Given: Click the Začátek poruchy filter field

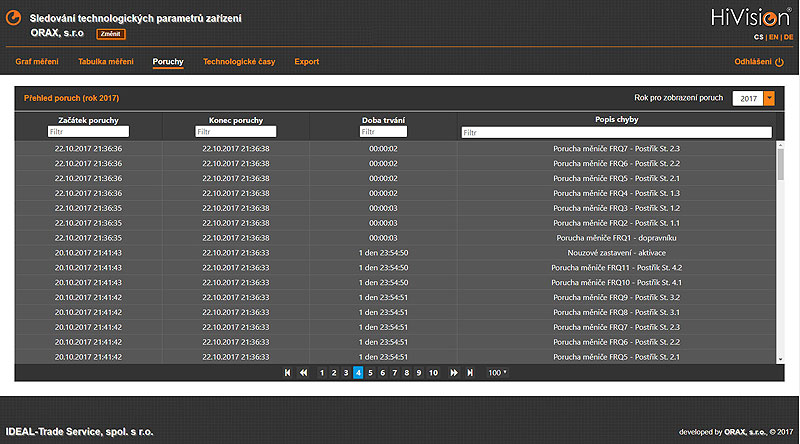Looking at the screenshot, I should click(88, 132).
